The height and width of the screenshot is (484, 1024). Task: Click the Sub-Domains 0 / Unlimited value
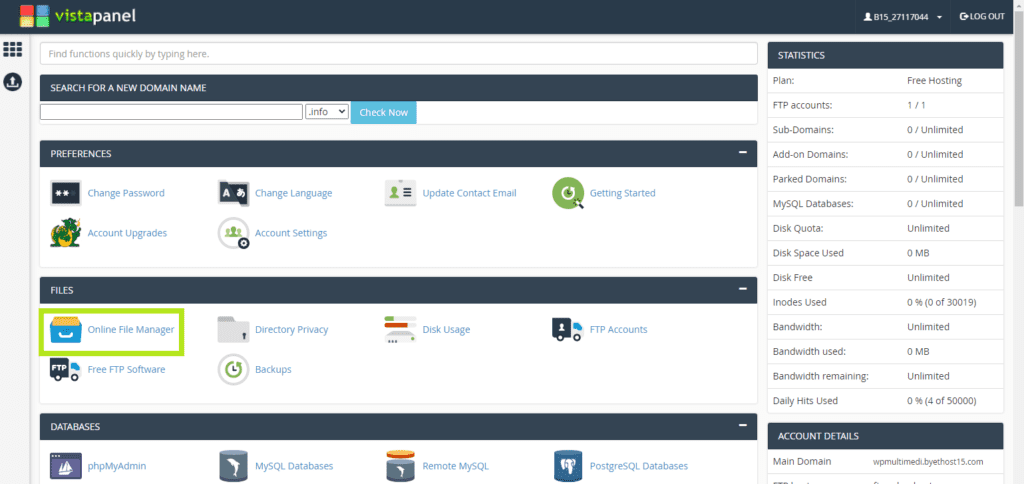[935, 130]
